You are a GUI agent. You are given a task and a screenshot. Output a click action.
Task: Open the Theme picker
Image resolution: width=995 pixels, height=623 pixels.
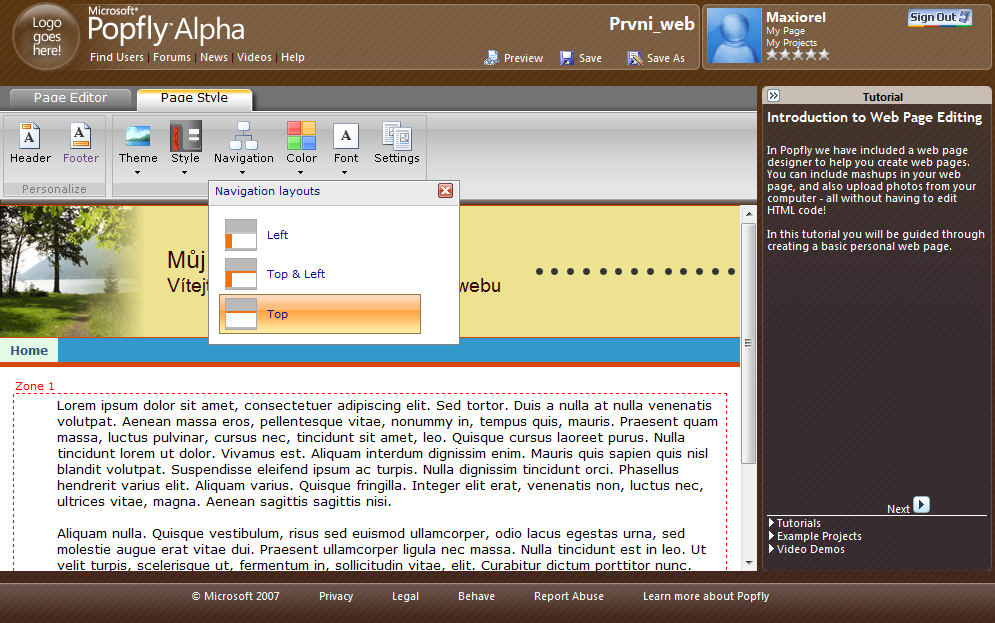click(x=138, y=136)
